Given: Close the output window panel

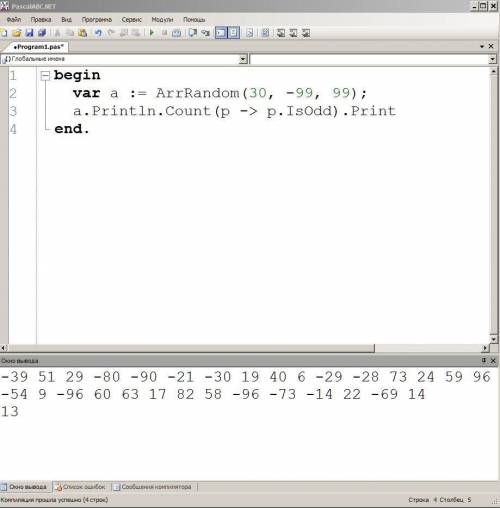Looking at the screenshot, I should click(493, 360).
